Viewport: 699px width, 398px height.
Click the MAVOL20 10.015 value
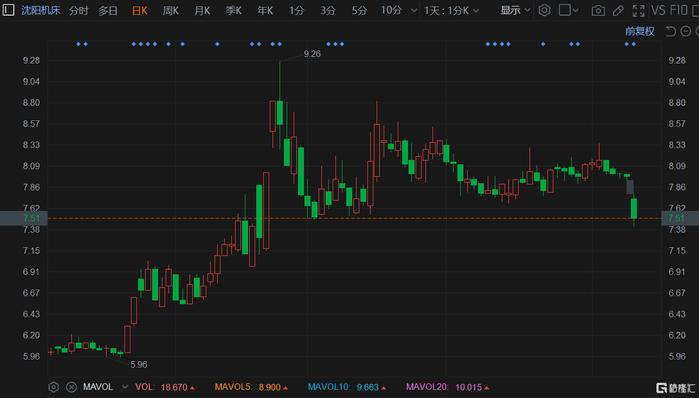point(447,387)
